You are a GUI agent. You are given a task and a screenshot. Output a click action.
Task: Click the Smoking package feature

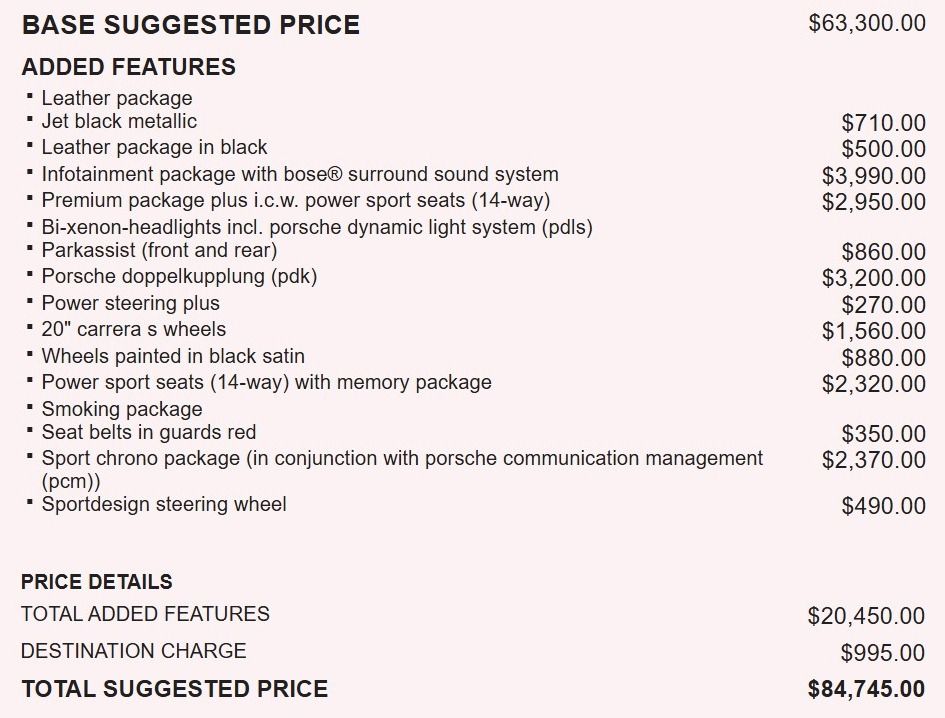[122, 409]
